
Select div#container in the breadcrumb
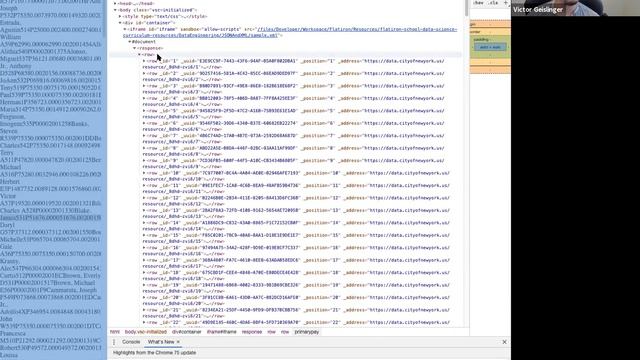click(x=187, y=332)
